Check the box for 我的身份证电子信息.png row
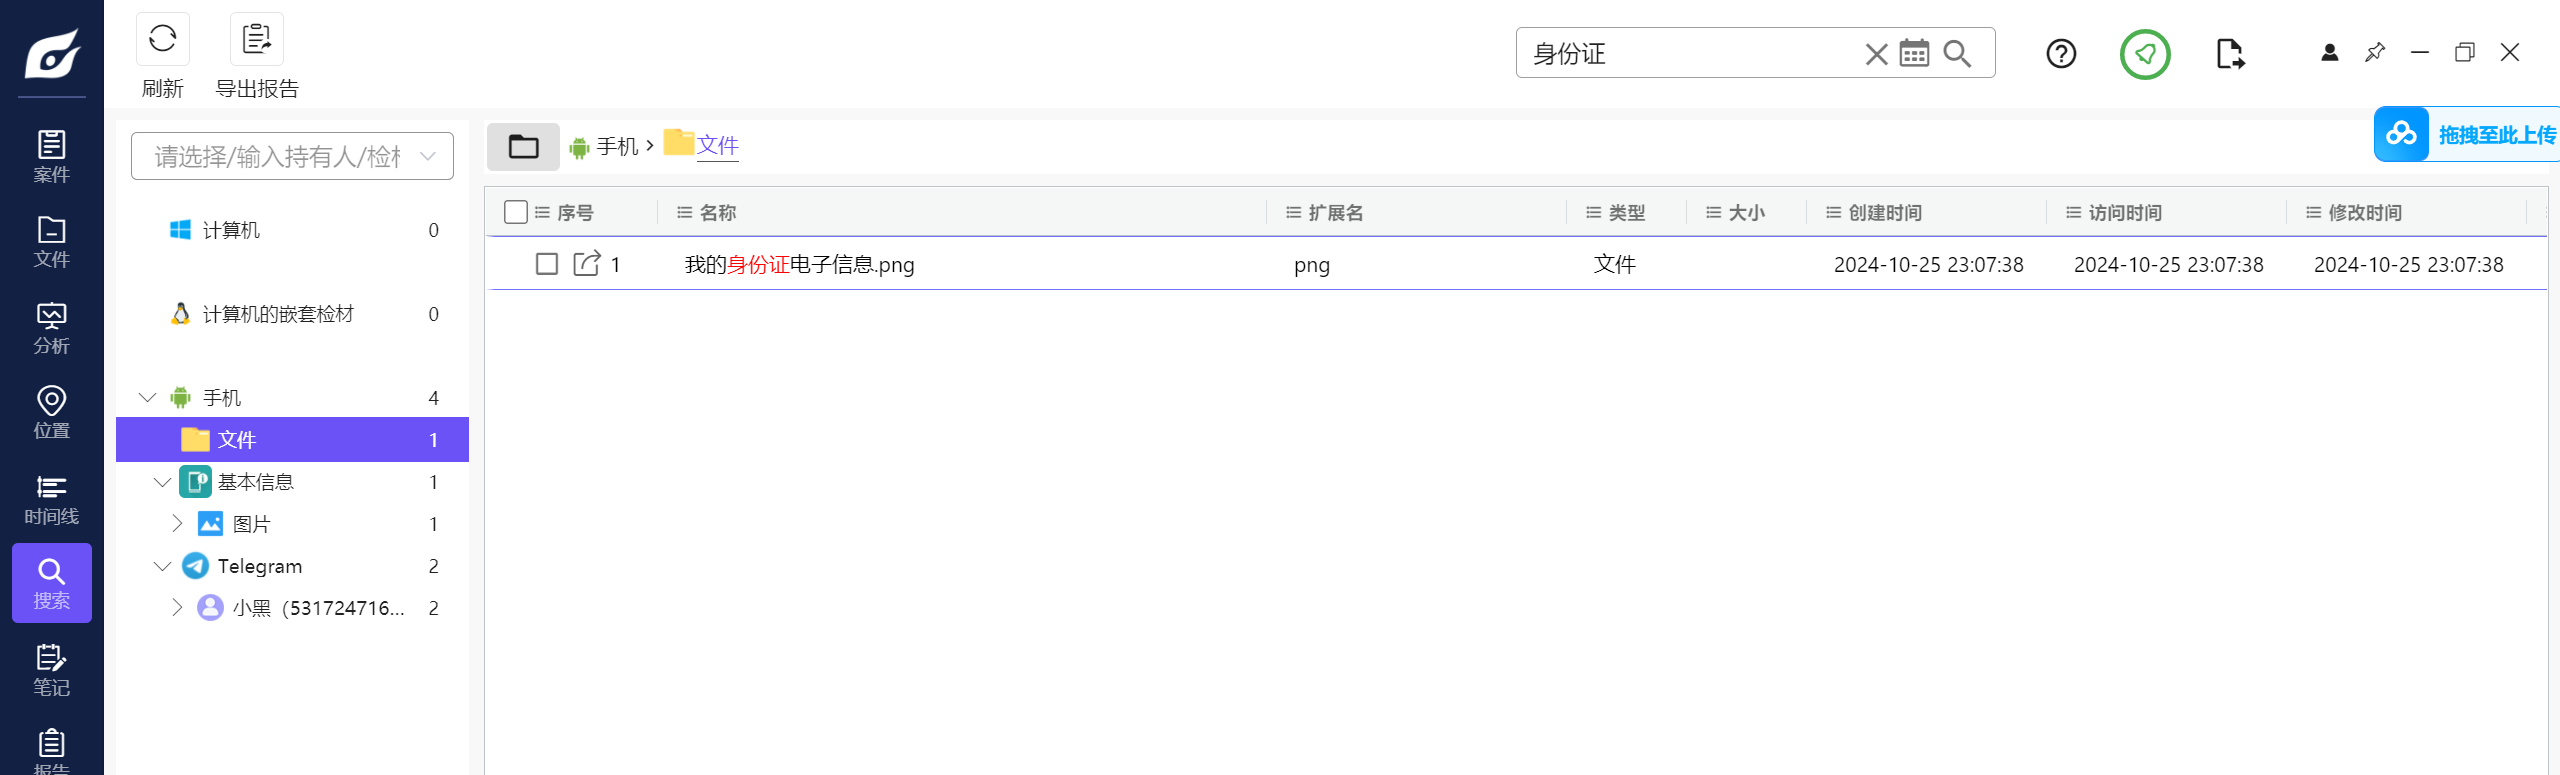The image size is (2560, 775). (547, 264)
